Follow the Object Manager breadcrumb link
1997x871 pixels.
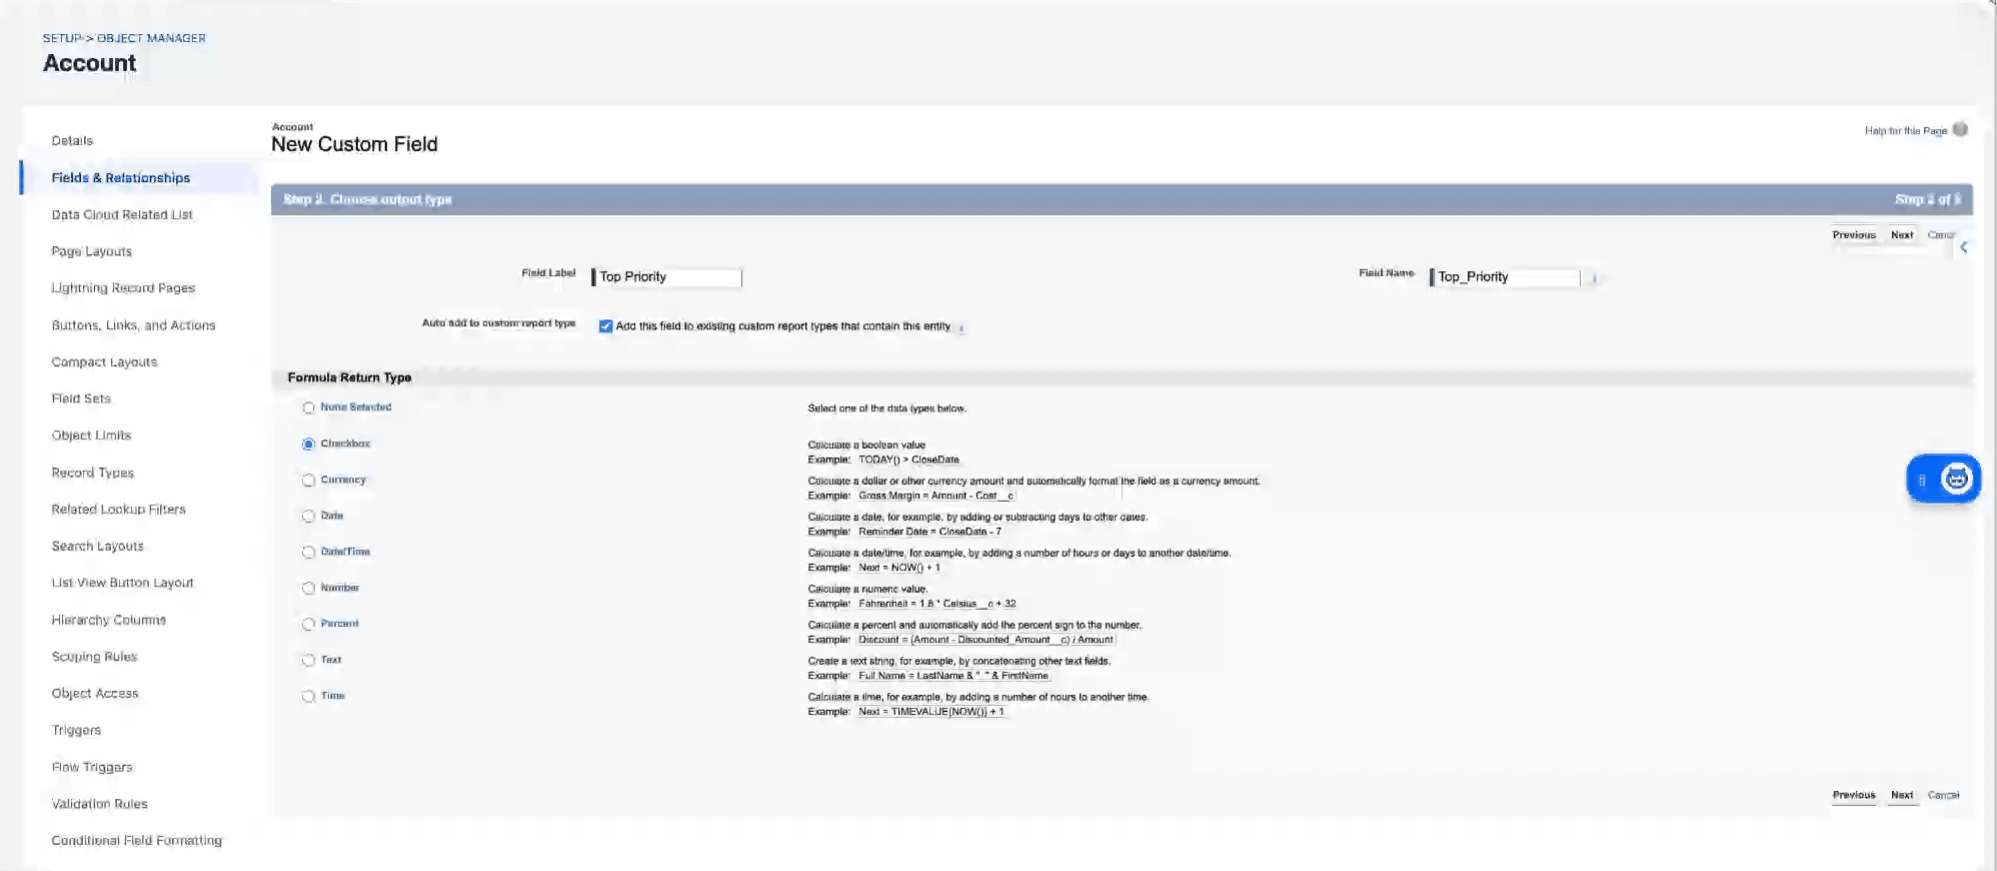(151, 38)
